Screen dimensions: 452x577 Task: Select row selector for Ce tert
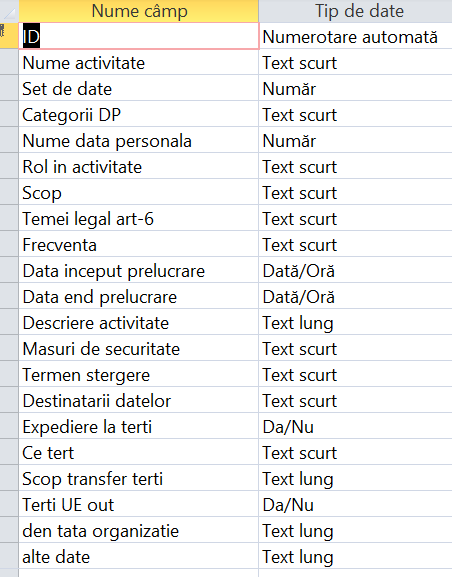tap(9, 453)
